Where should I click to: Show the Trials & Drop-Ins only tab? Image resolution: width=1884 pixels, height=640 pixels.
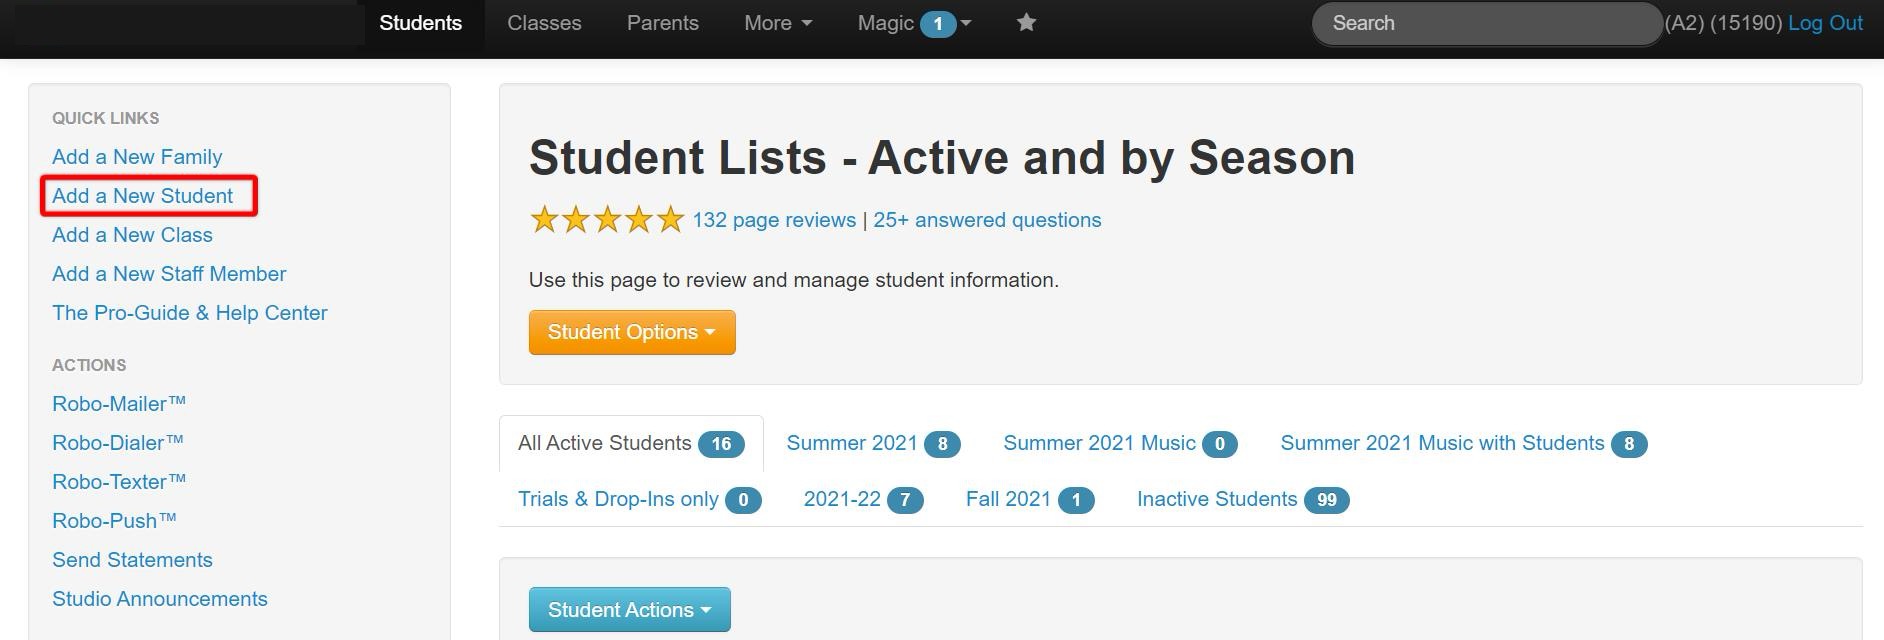point(639,499)
